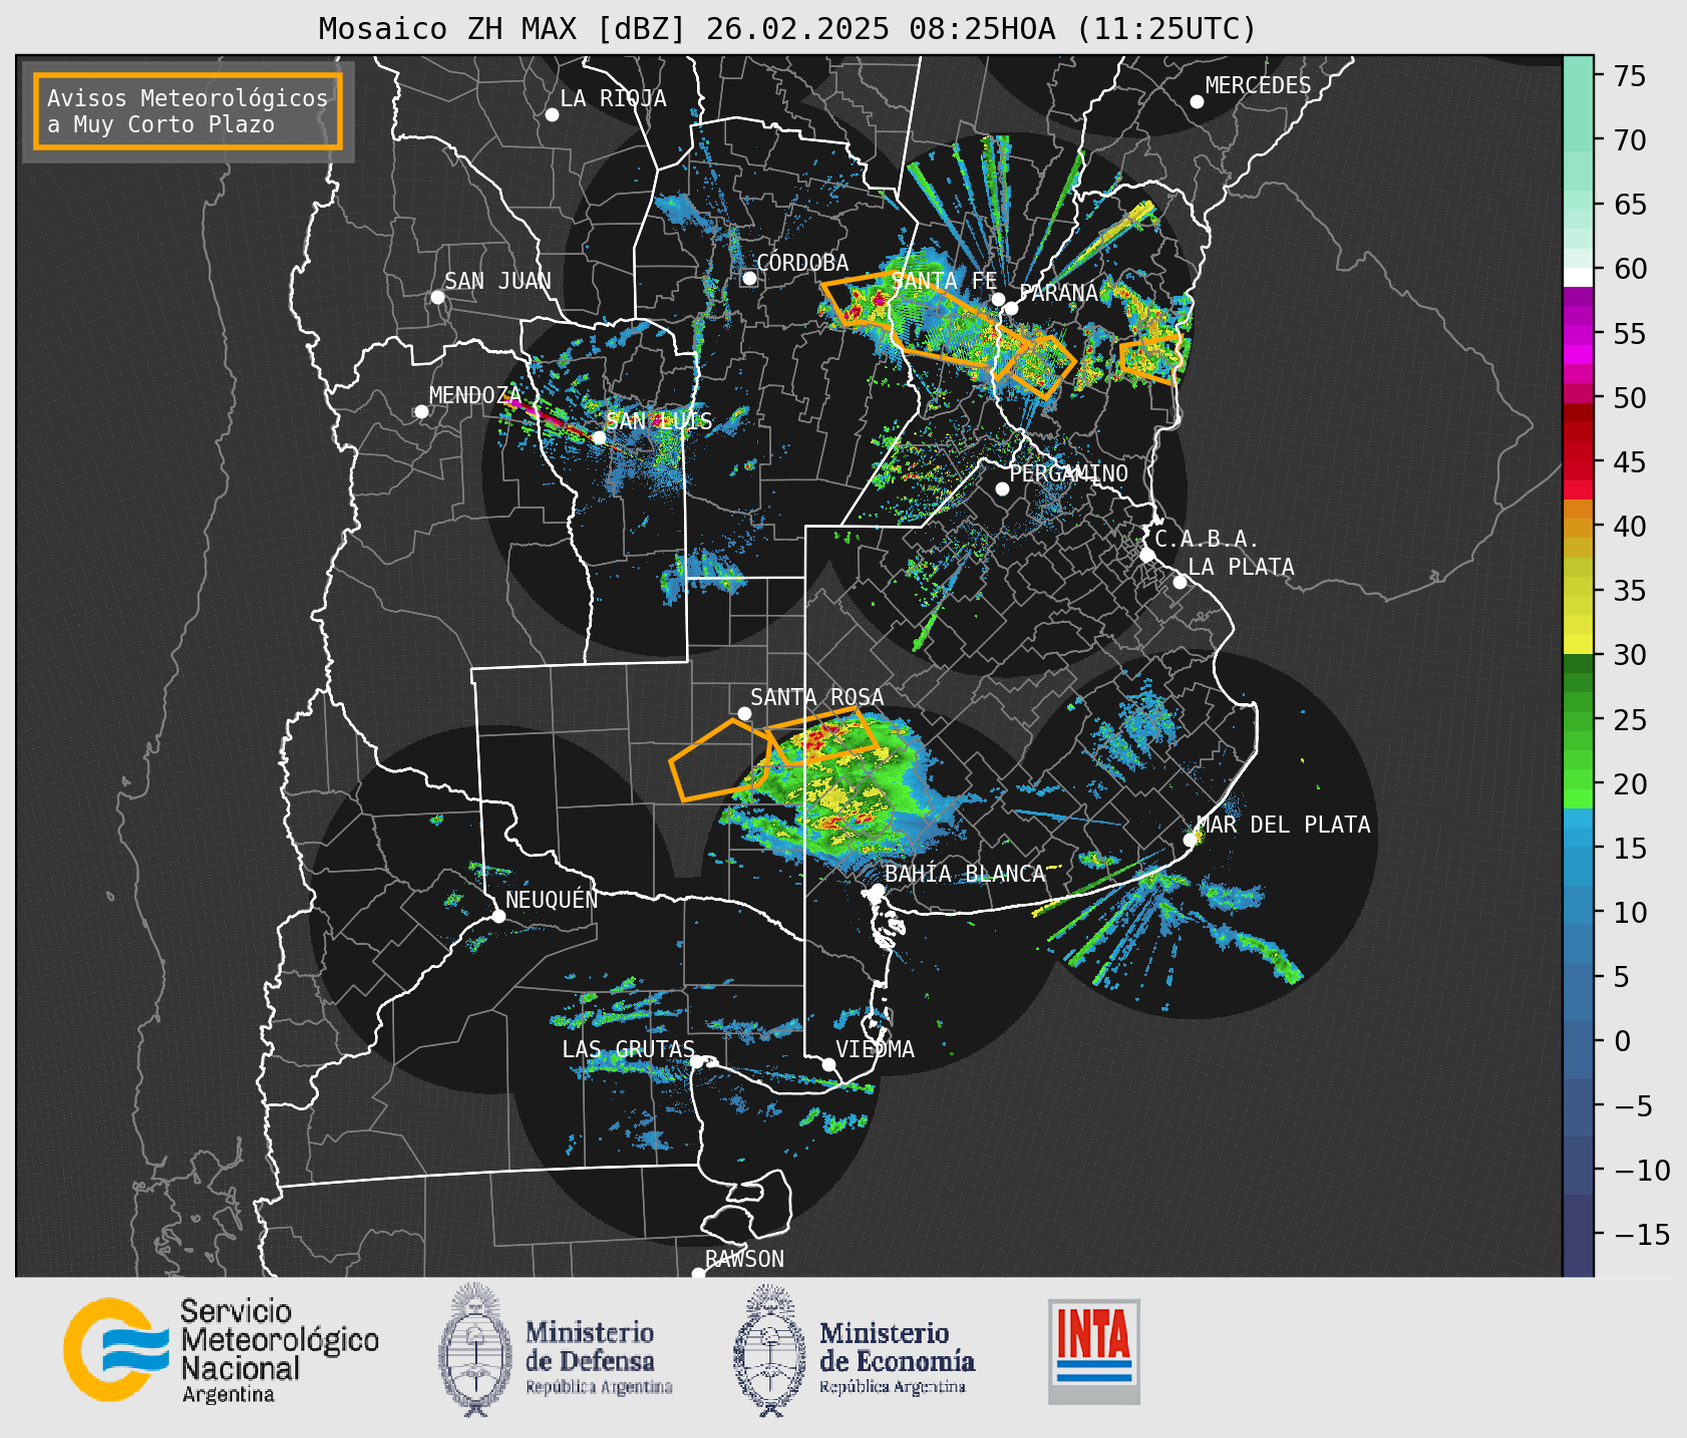The image size is (1687, 1438).
Task: Click the LA RIOJA city label
Action: click(613, 98)
